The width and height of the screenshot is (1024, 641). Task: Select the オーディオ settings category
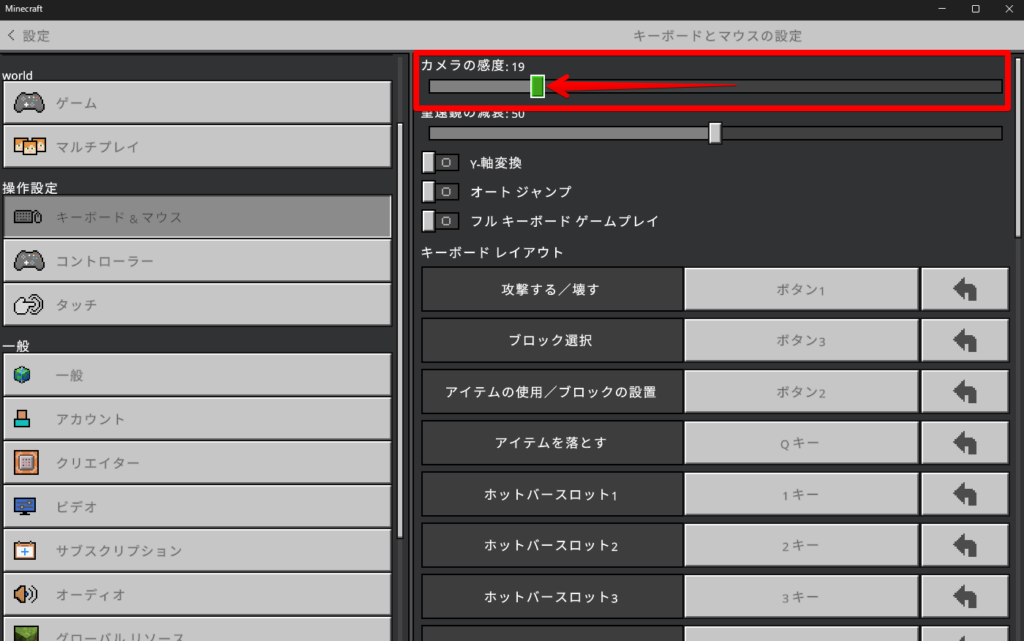(197, 595)
